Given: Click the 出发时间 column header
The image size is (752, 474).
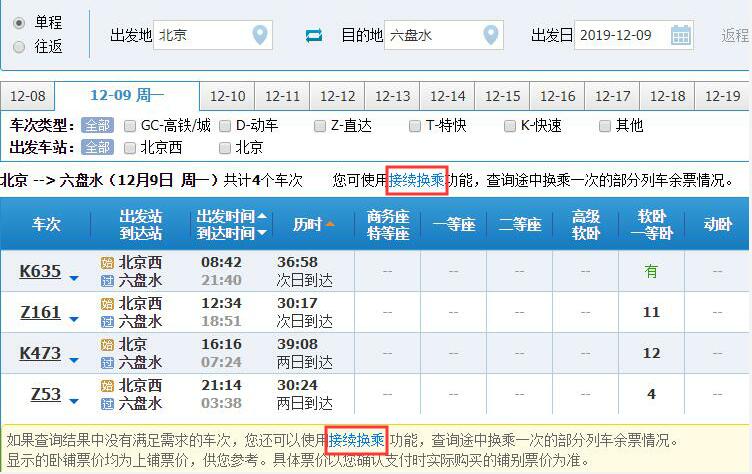Looking at the screenshot, I should (x=225, y=216).
